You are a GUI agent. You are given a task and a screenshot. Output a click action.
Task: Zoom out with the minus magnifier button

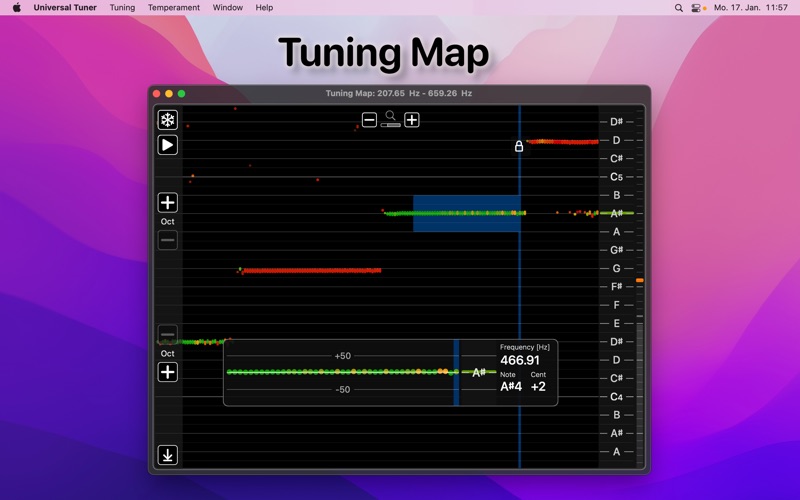click(369, 120)
